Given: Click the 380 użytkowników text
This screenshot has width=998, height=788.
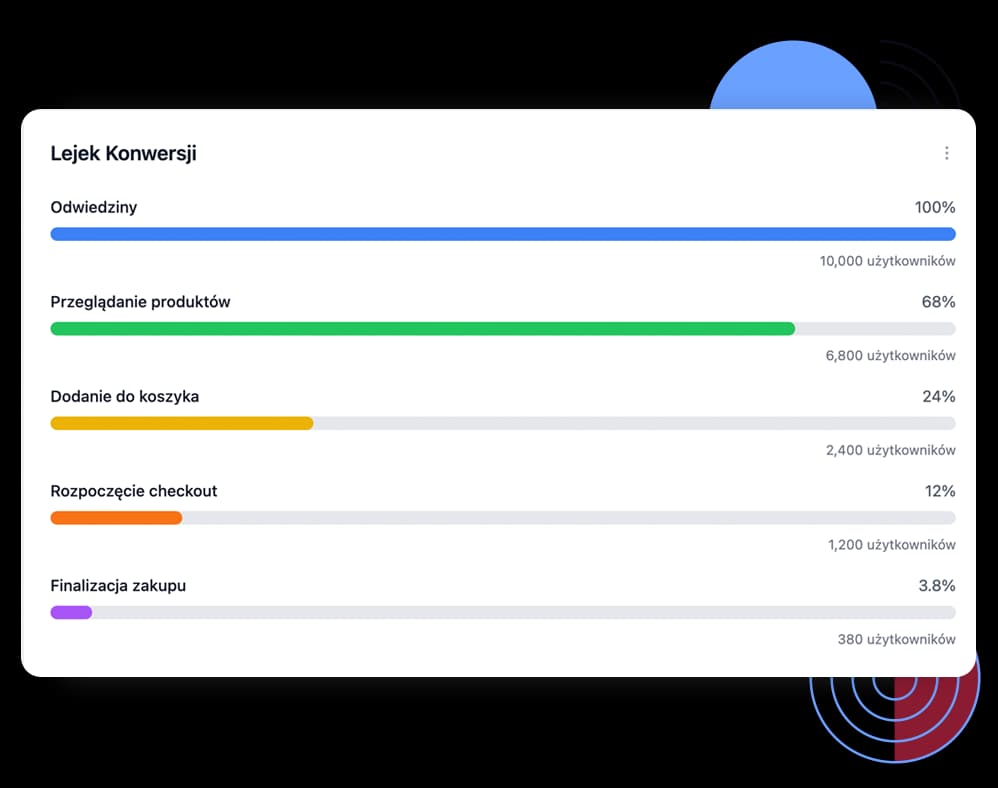Looking at the screenshot, I should [x=896, y=640].
